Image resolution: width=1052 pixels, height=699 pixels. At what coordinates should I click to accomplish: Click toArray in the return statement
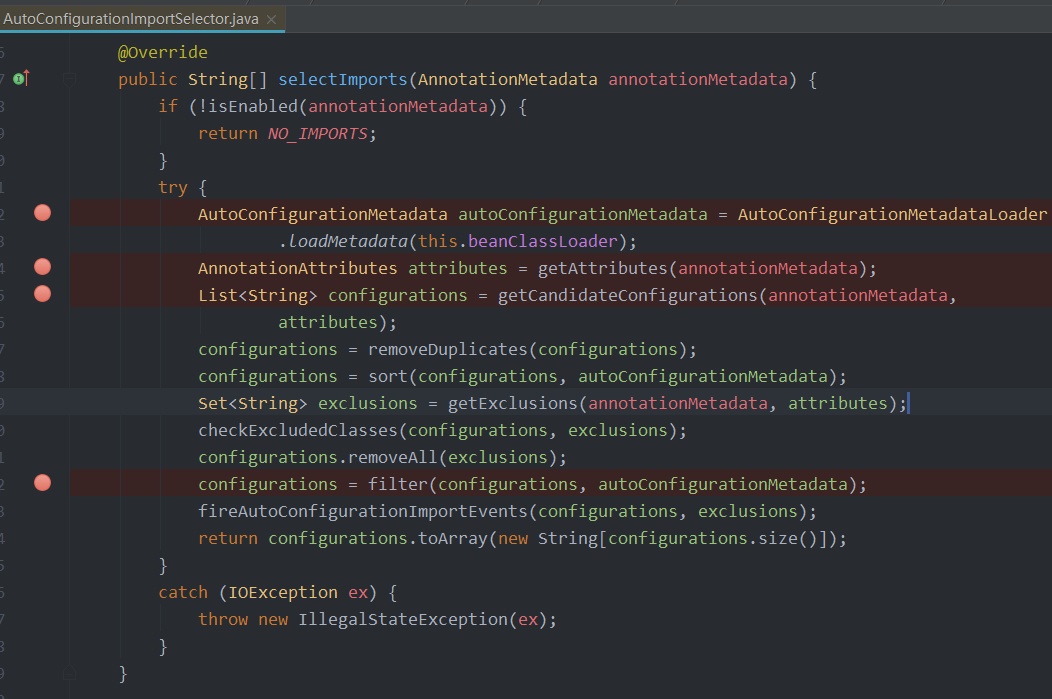(453, 539)
